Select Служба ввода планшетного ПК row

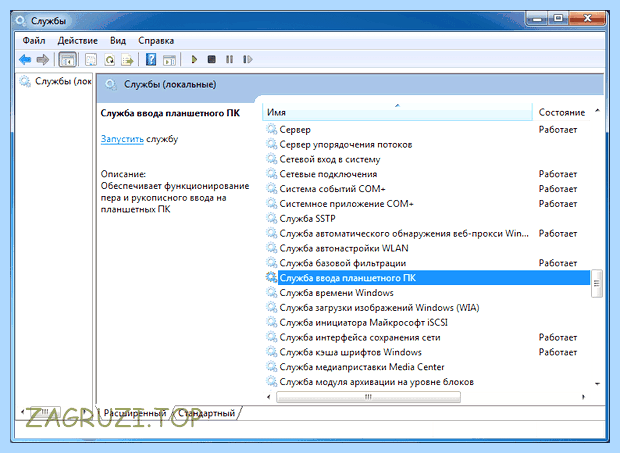[x=427, y=278]
